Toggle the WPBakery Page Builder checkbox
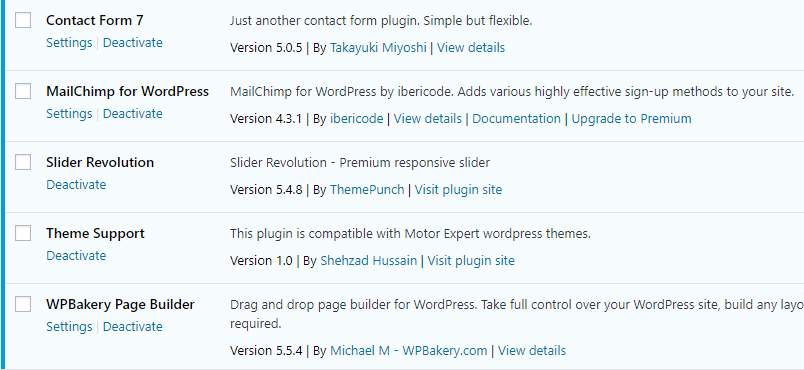This screenshot has width=804, height=370. coord(23,304)
